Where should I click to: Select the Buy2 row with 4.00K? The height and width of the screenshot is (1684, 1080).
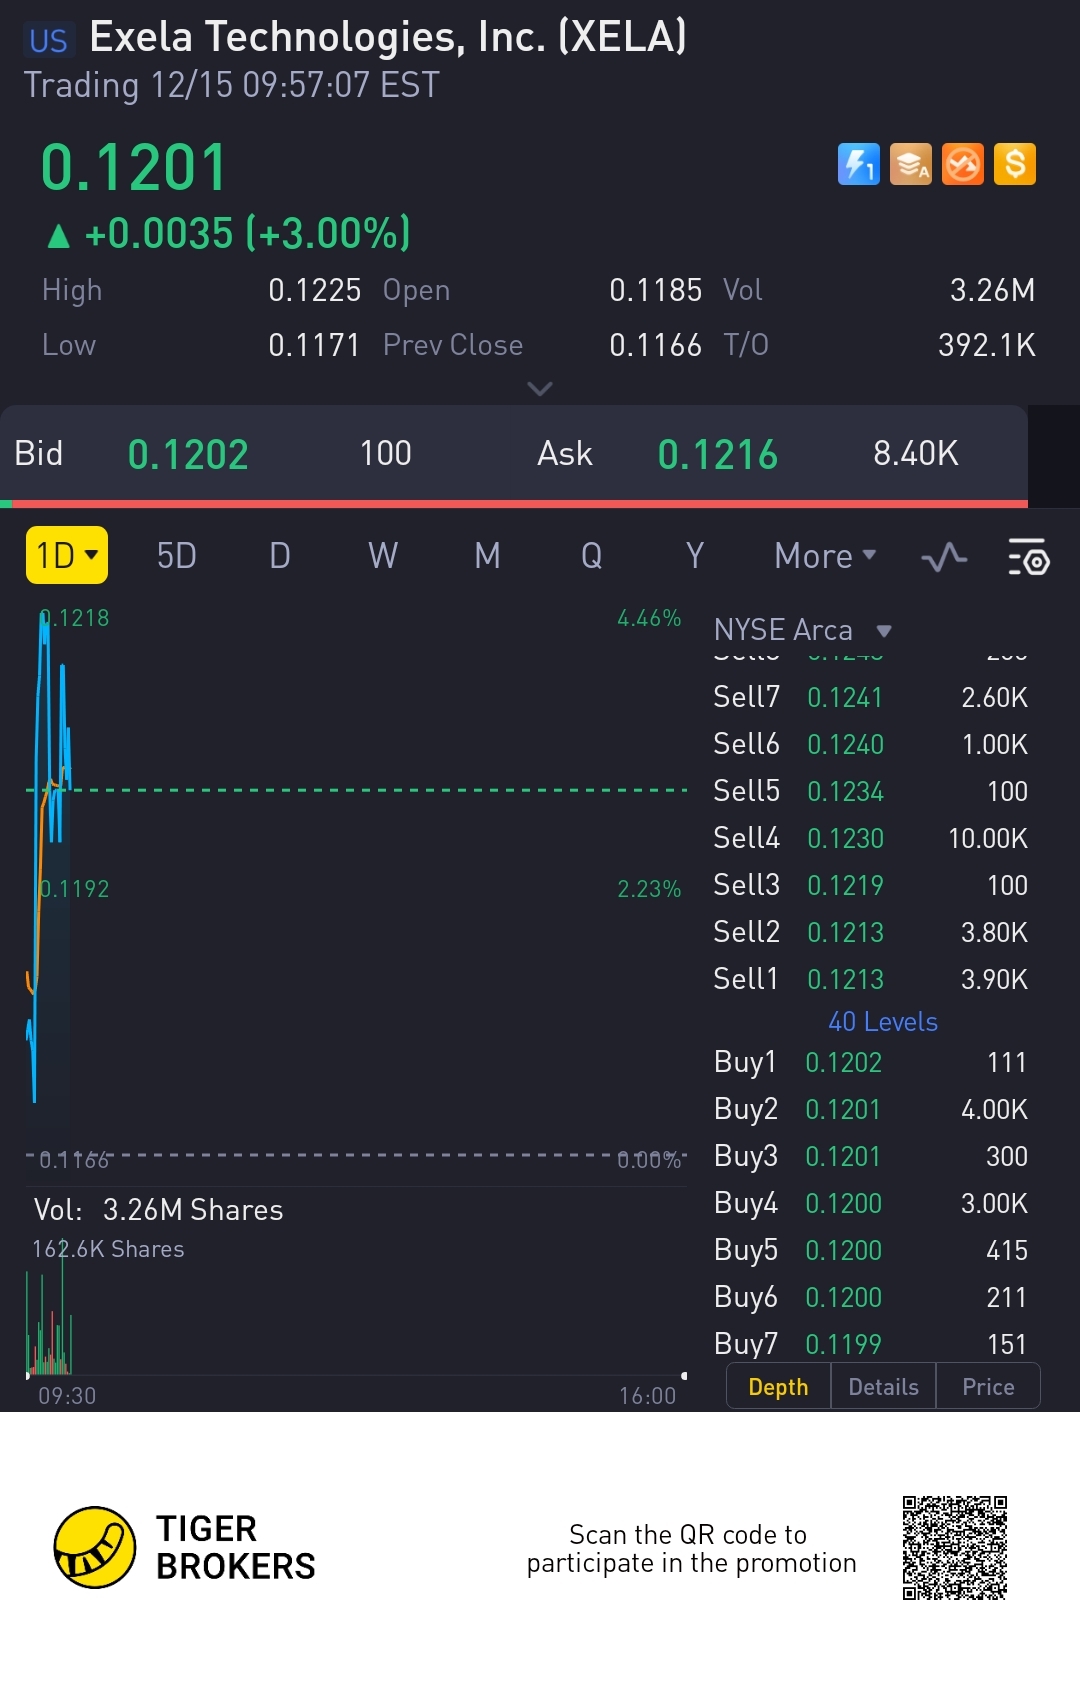[x=870, y=1109]
